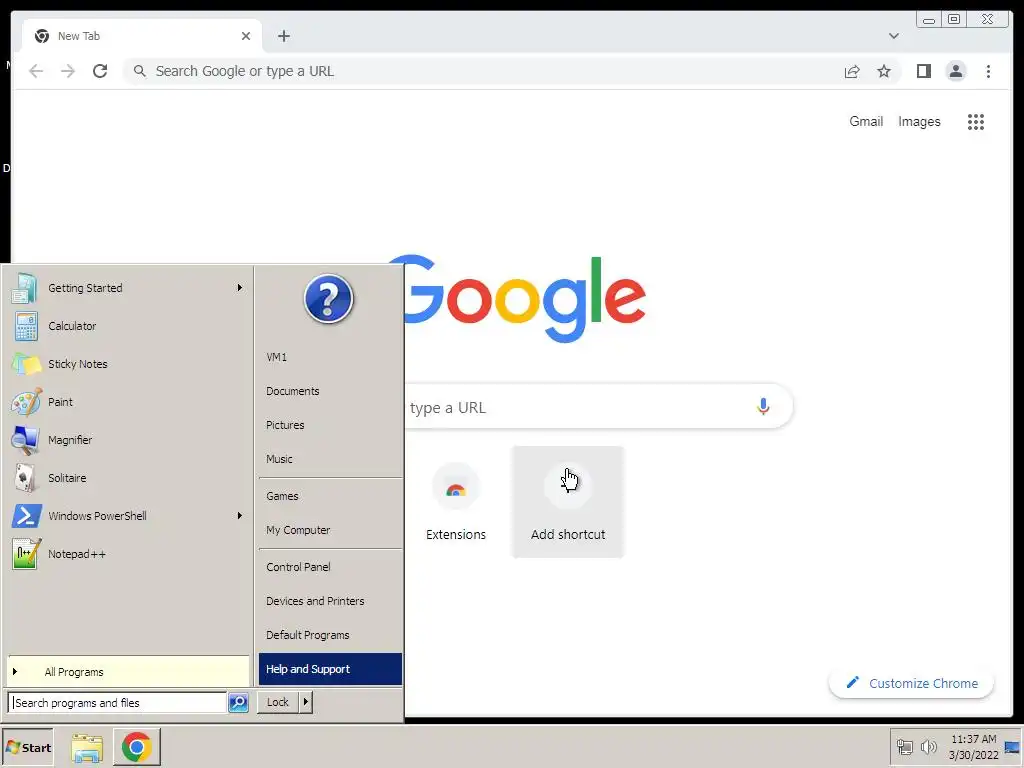Screen dimensions: 1024x768
Task: Open a new Chrome tab
Action: tap(283, 36)
